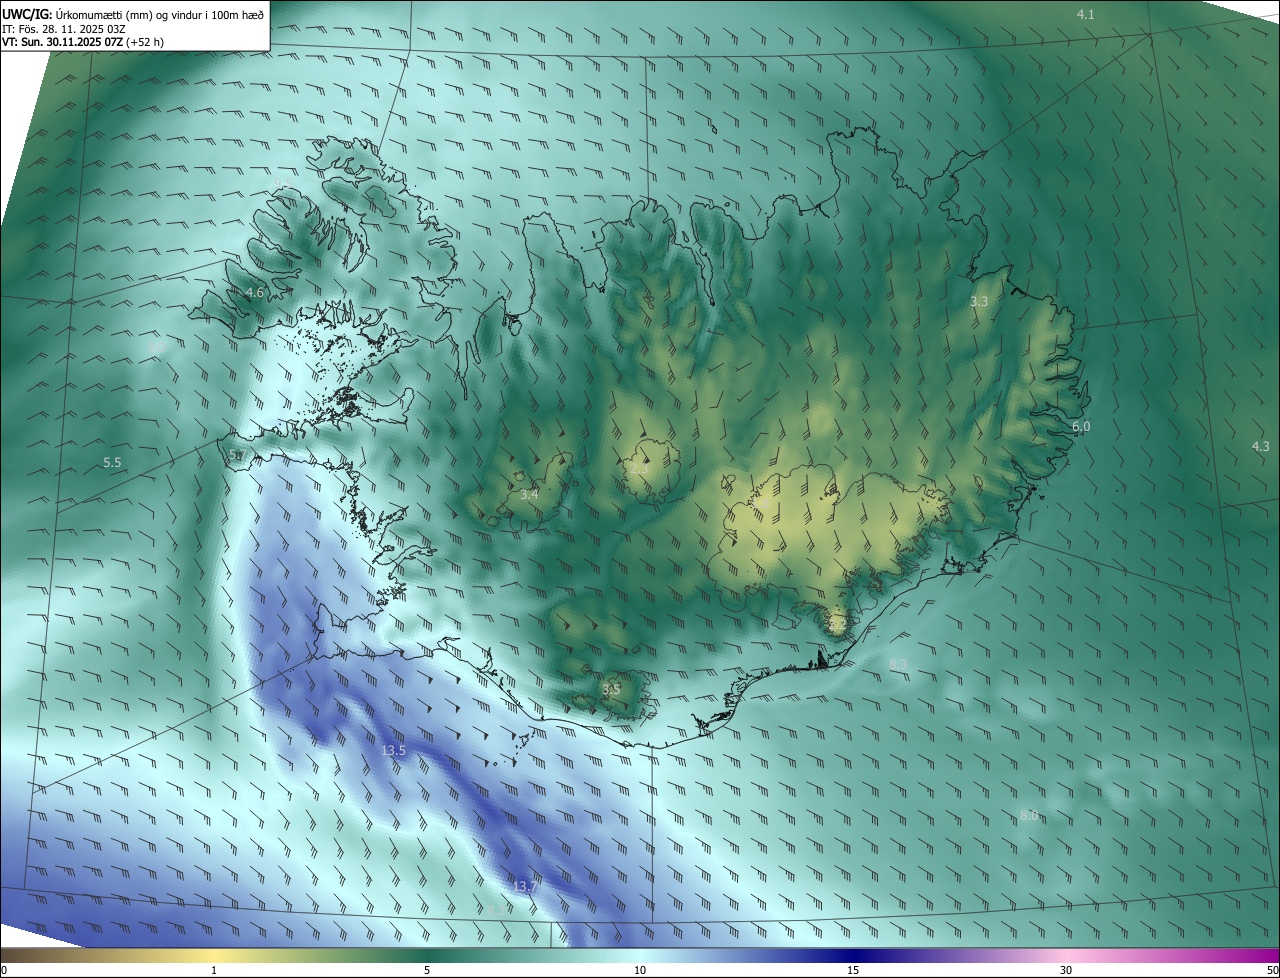Select the 5.5 value west of Snæfellsnes
Image resolution: width=1280 pixels, height=978 pixels.
pos(112,463)
